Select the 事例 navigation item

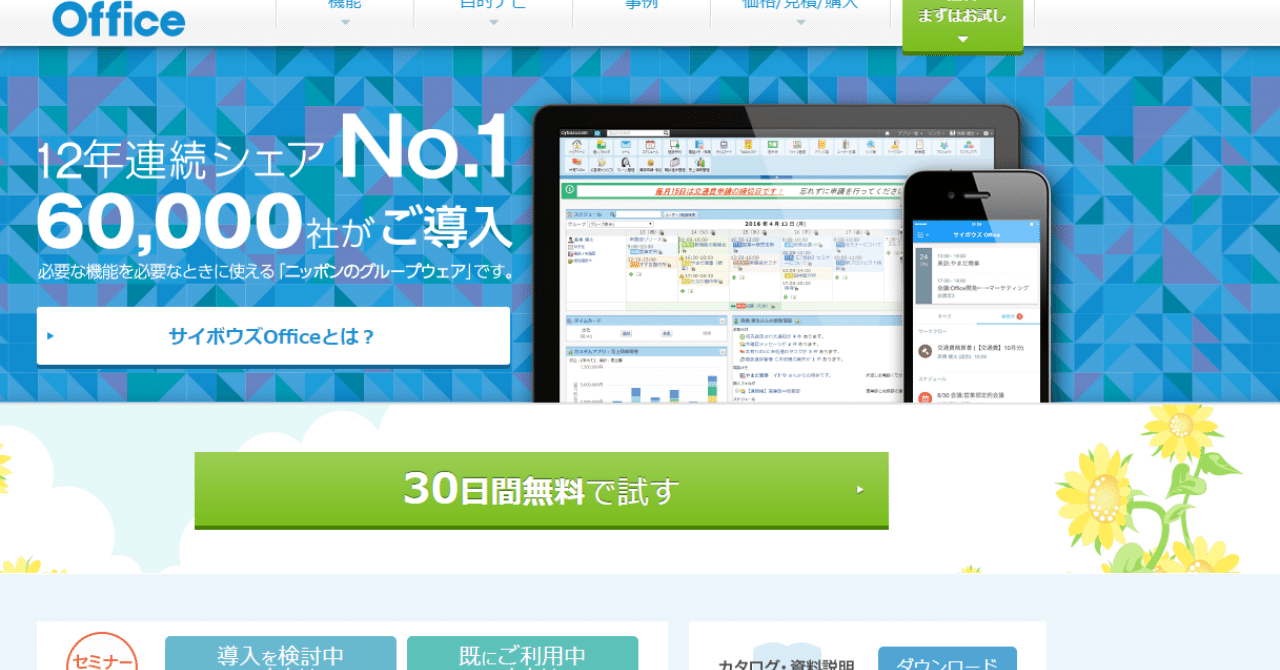[x=641, y=8]
